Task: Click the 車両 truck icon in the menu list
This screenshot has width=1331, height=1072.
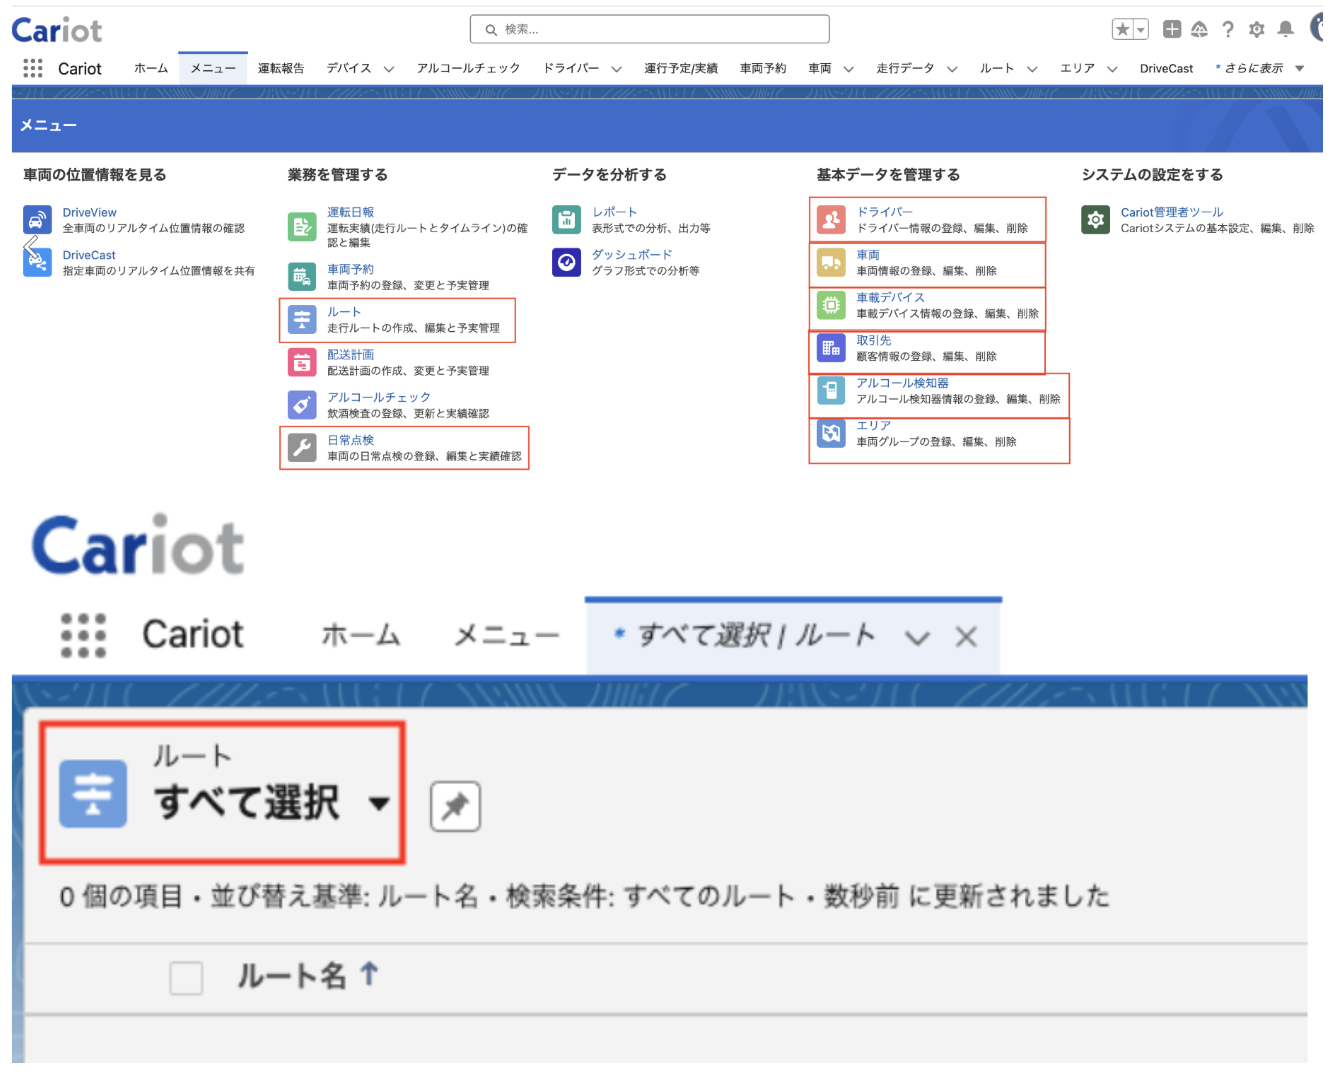Action: coord(831,262)
